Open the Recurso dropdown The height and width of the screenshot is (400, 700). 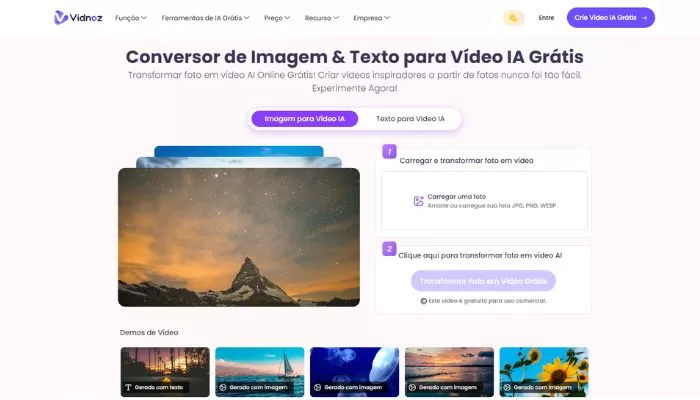point(321,18)
